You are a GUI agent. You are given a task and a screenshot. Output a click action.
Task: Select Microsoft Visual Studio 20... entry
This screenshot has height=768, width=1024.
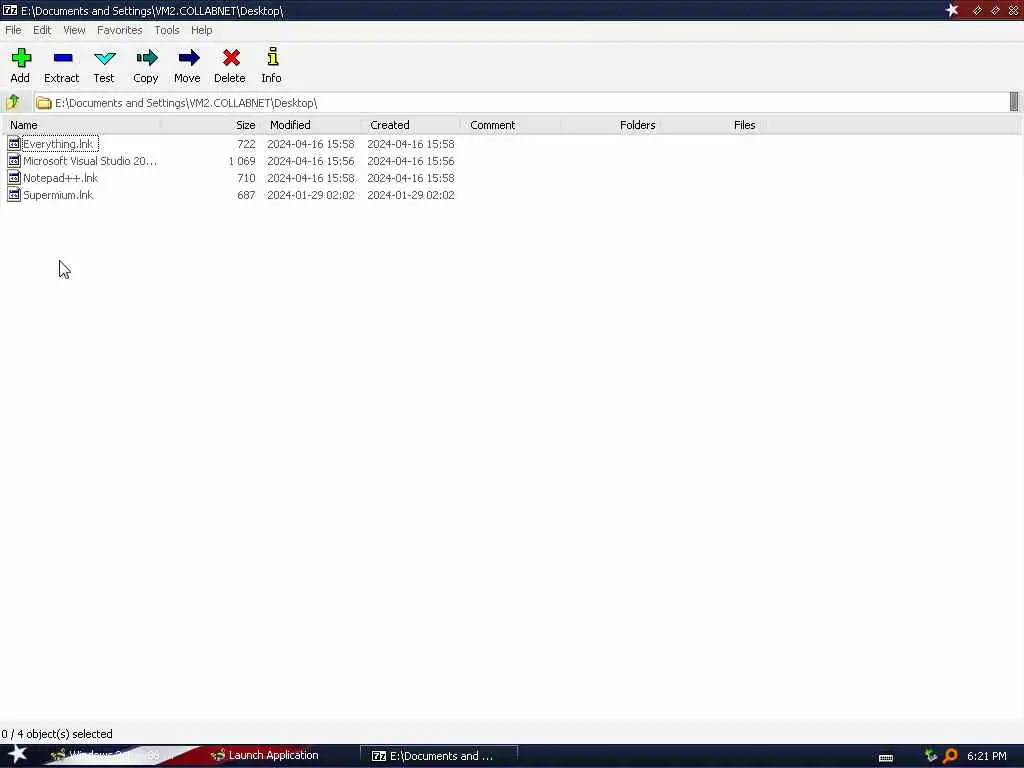pos(90,161)
